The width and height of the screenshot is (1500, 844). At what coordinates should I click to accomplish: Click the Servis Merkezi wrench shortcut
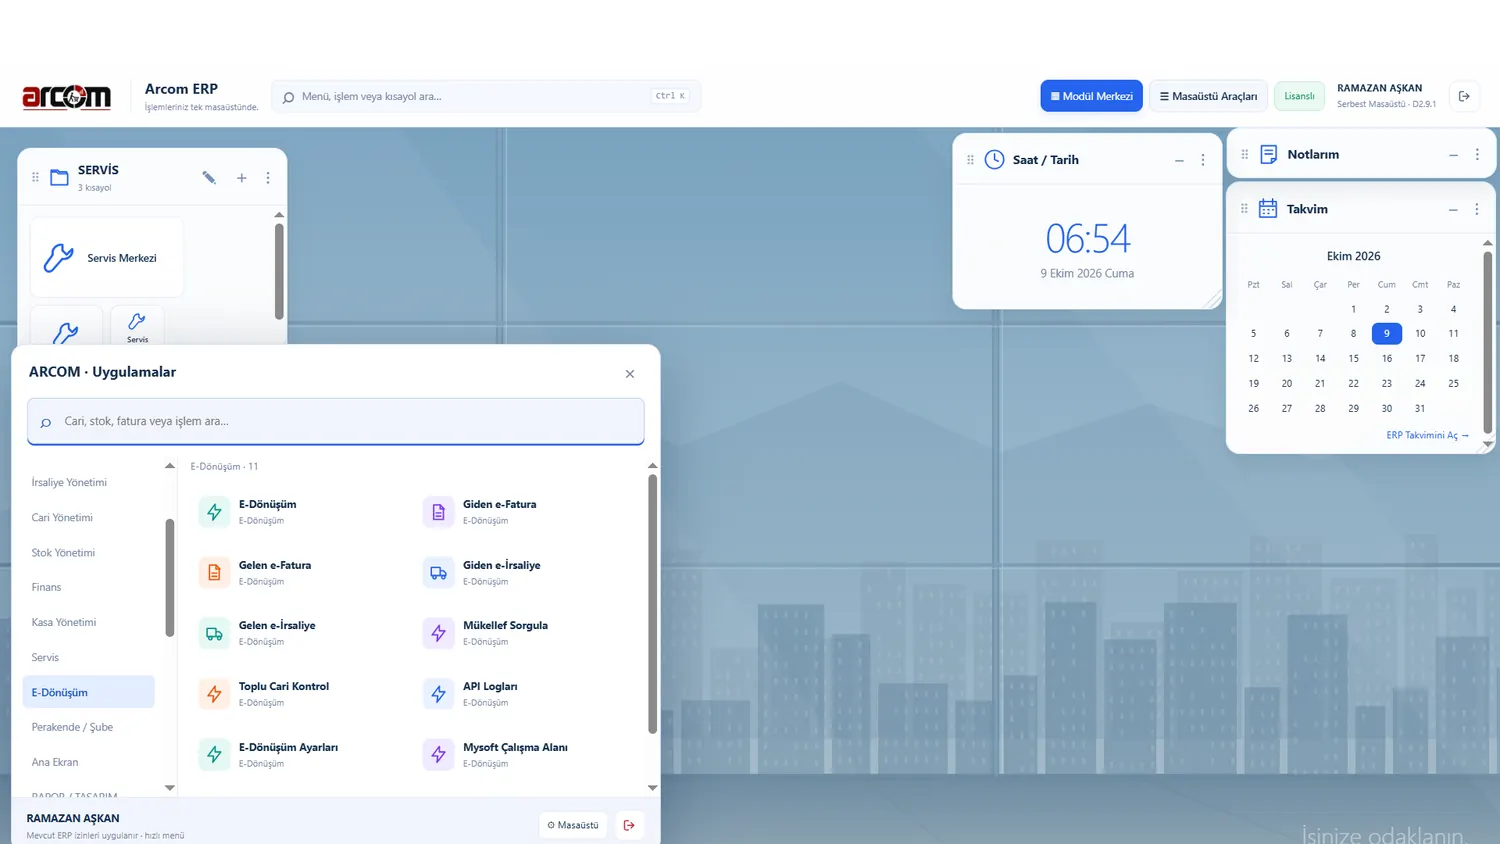107,258
